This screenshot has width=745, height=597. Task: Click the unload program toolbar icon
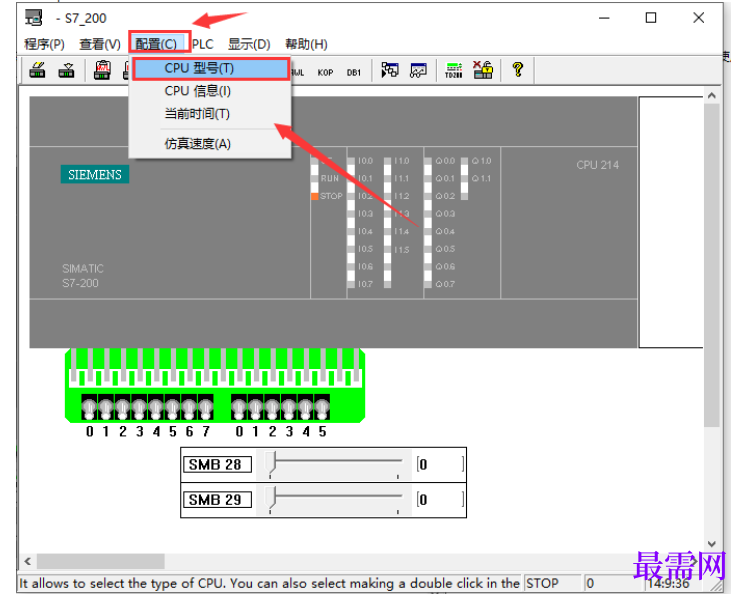pyautogui.click(x=67, y=70)
